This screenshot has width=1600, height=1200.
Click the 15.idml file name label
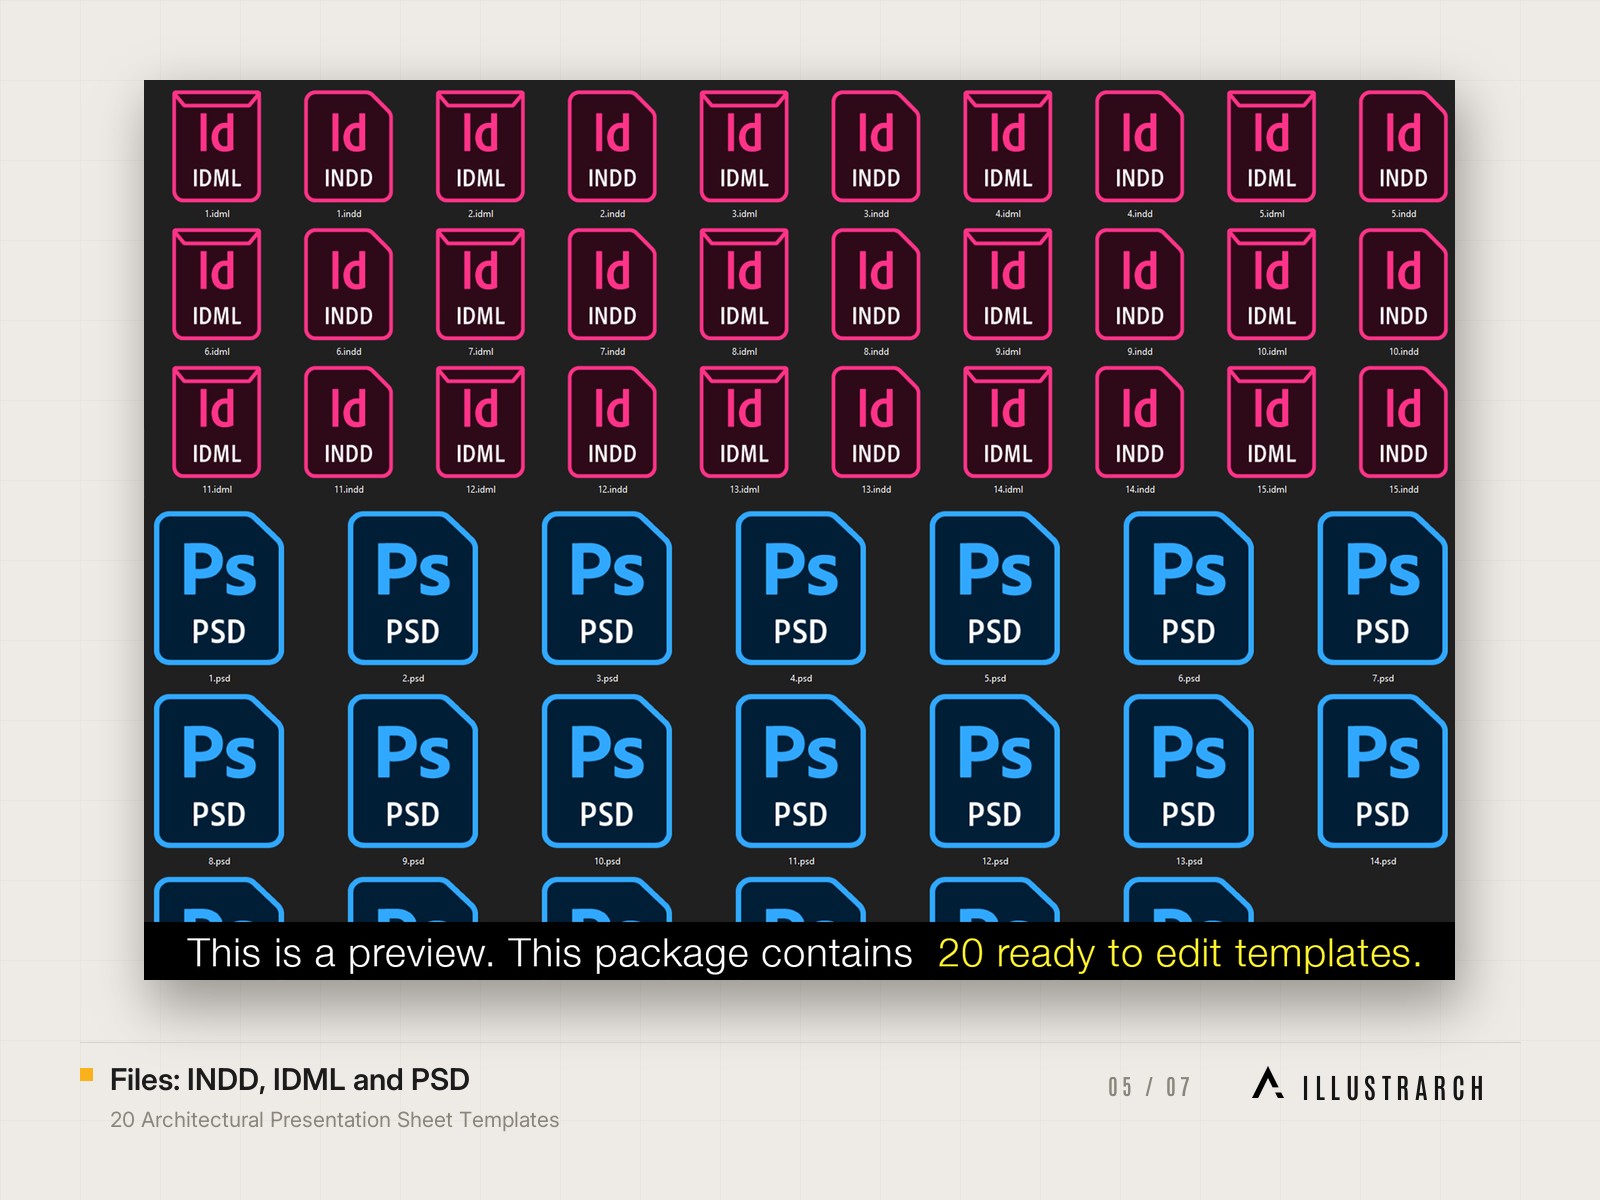coord(1272,490)
